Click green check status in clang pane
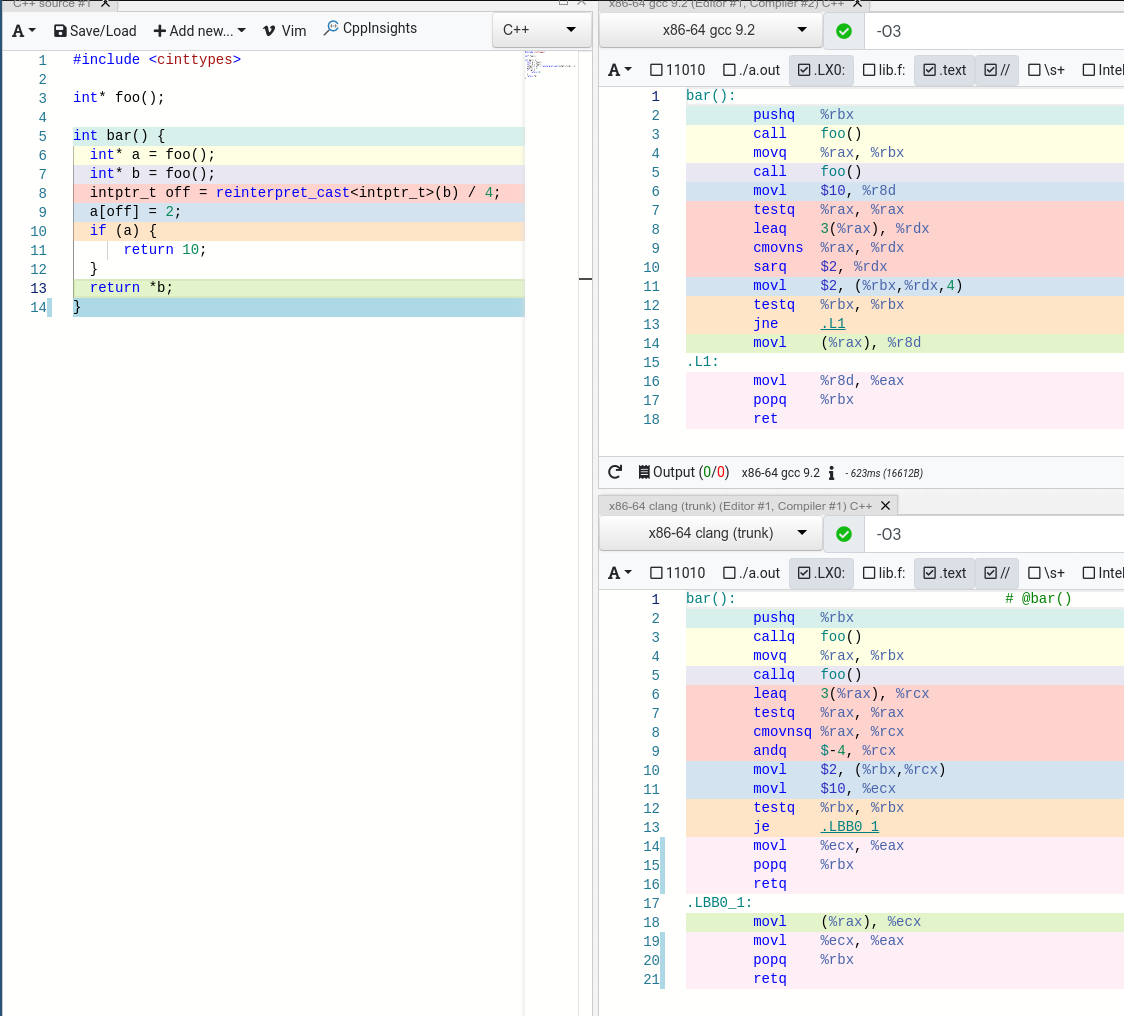1124x1016 pixels. pos(843,534)
